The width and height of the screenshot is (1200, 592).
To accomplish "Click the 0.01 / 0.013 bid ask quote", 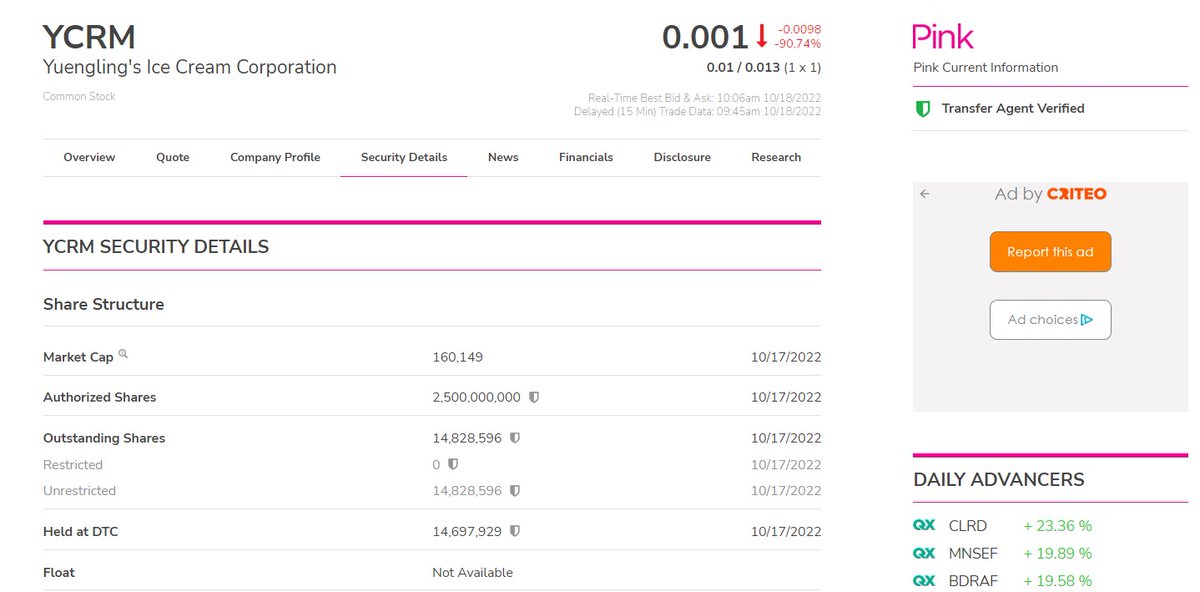I will (x=745, y=68).
